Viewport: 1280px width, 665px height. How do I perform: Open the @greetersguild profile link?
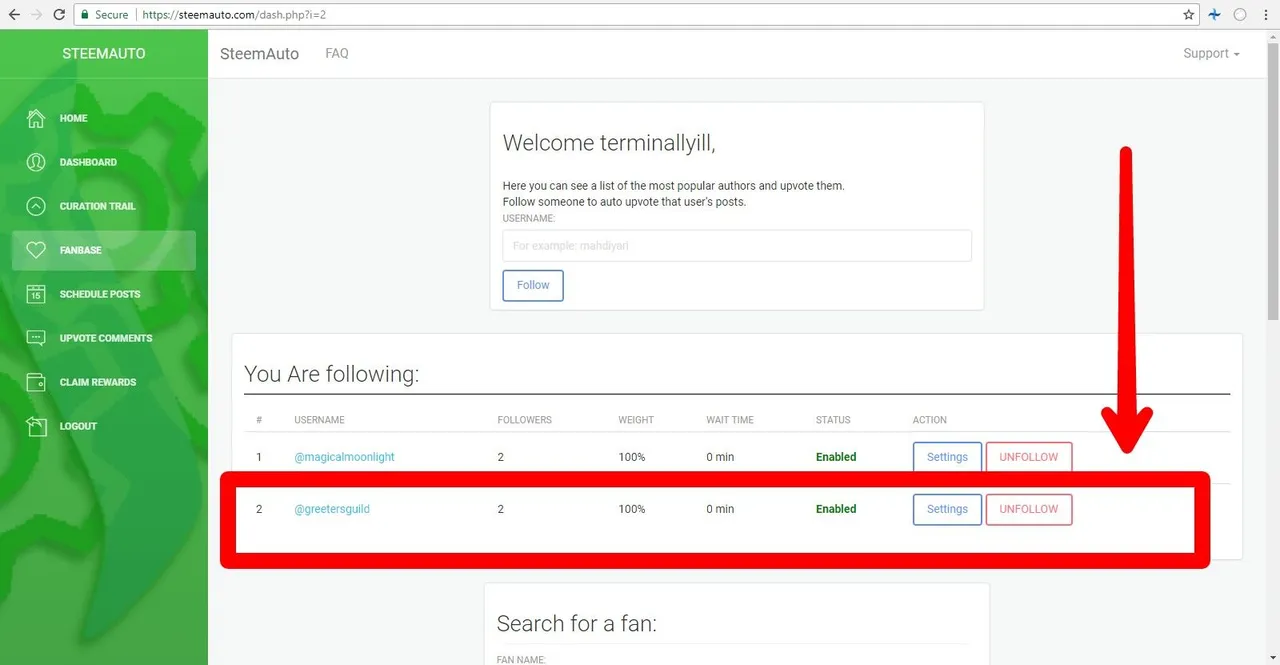[x=332, y=509]
